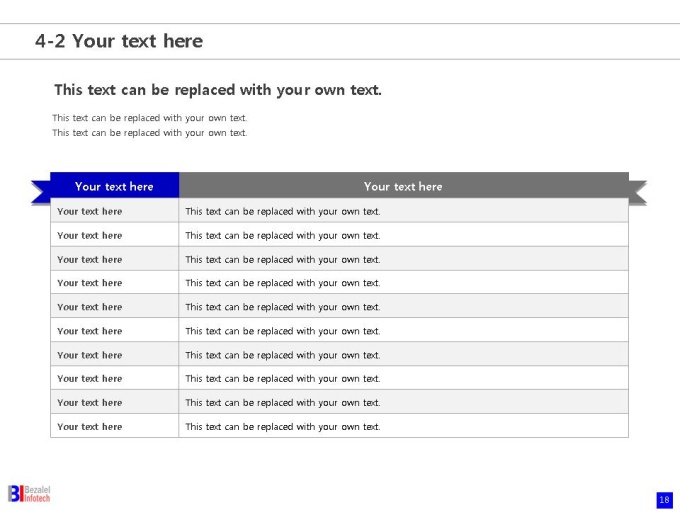
Task: Click the "4-2 Your text here" slide title
Action: coord(119,41)
